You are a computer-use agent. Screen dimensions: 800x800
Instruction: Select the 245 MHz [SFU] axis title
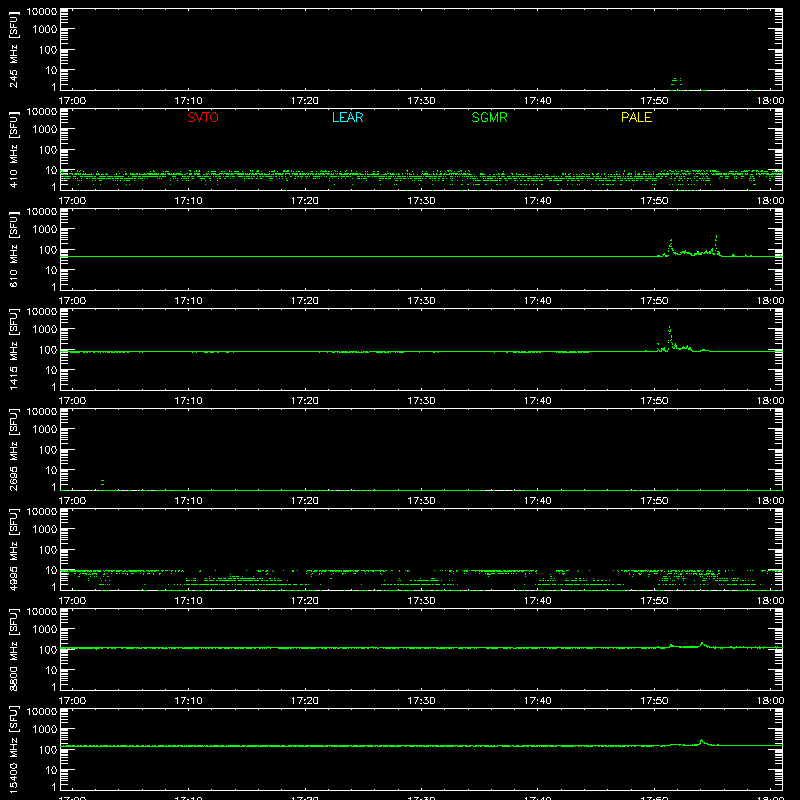[13, 49]
